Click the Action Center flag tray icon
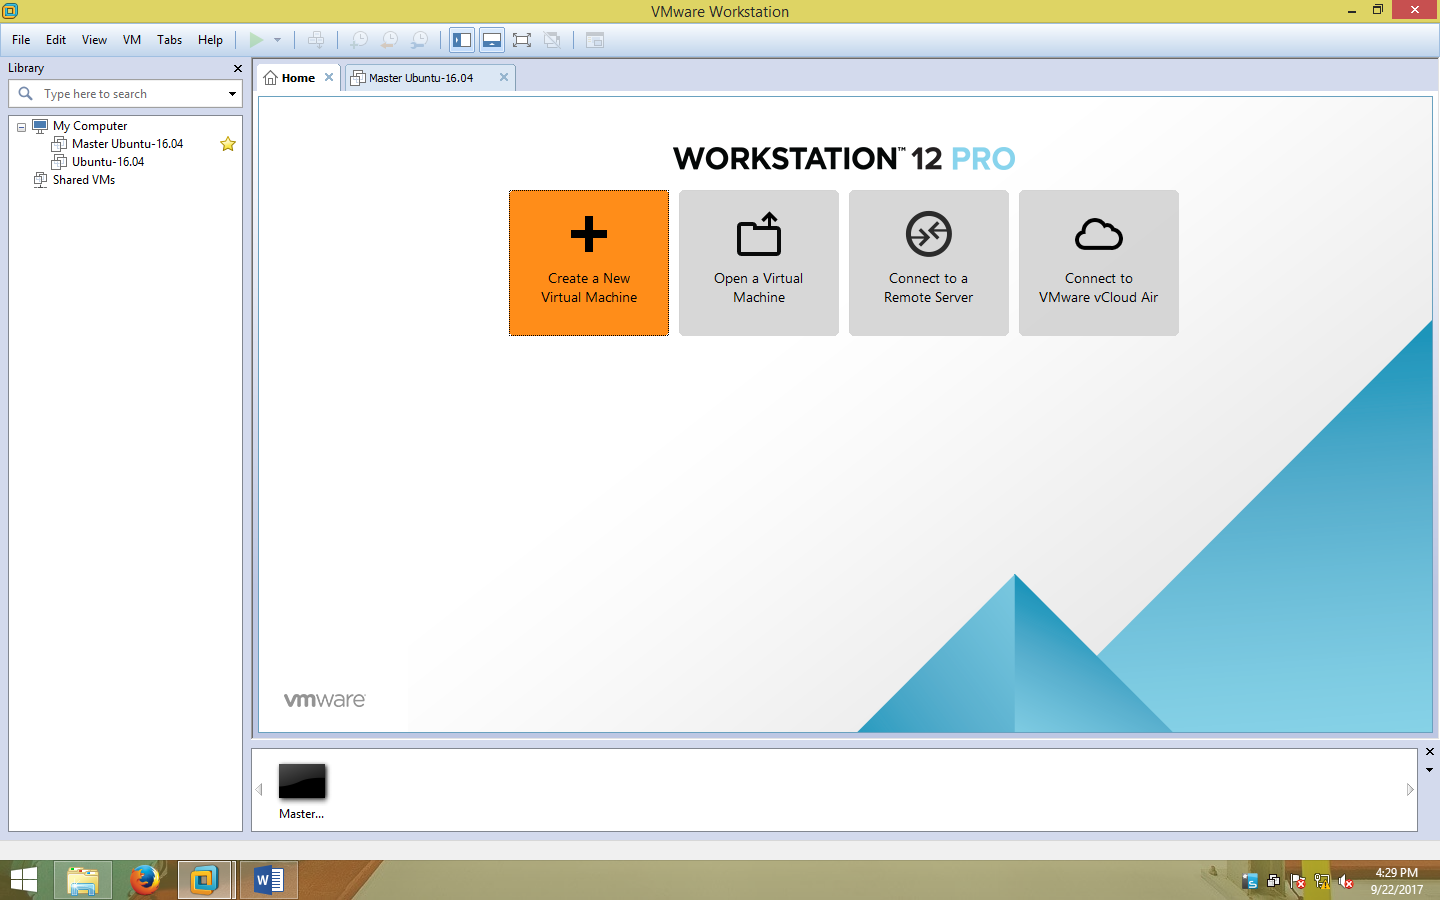1440x900 pixels. pyautogui.click(x=1298, y=881)
